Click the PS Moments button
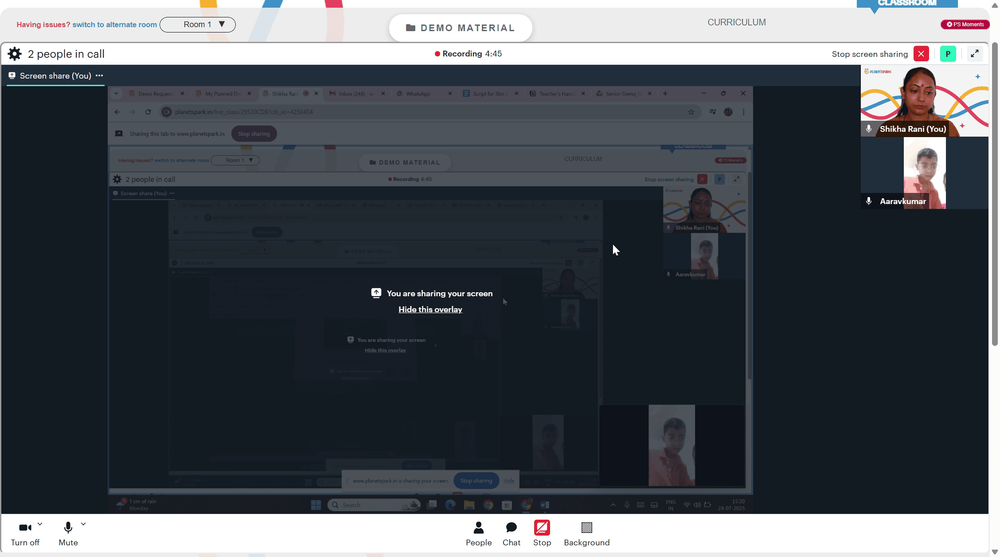This screenshot has width=1000, height=557. [965, 24]
